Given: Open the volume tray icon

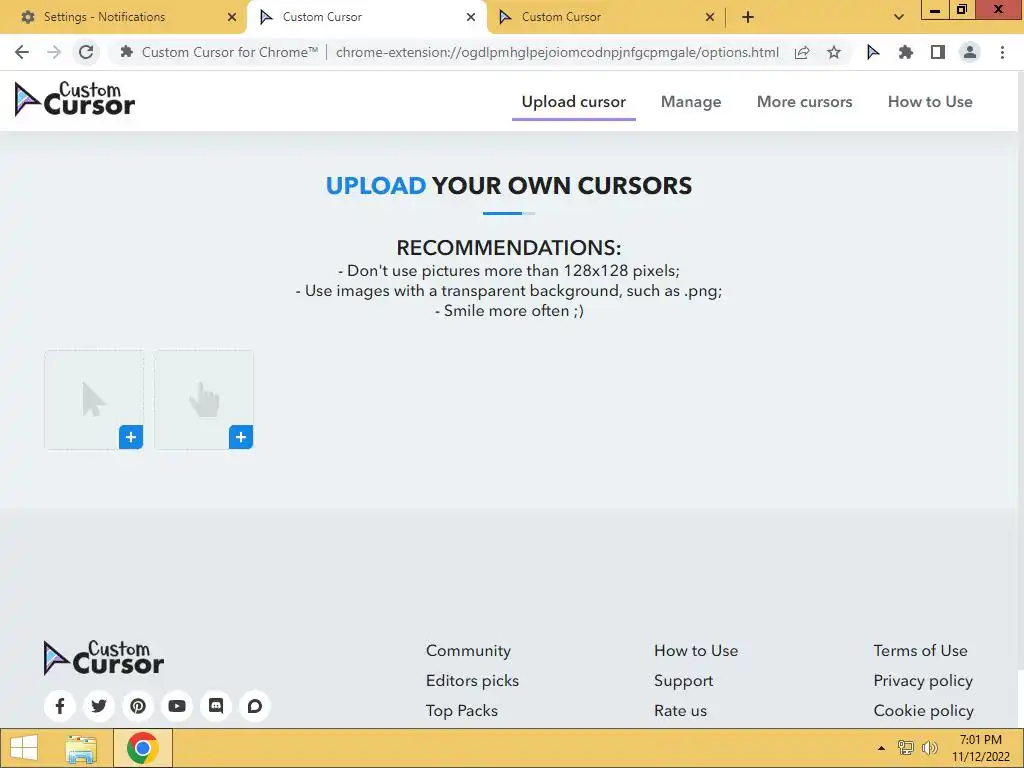Looking at the screenshot, I should 930,748.
